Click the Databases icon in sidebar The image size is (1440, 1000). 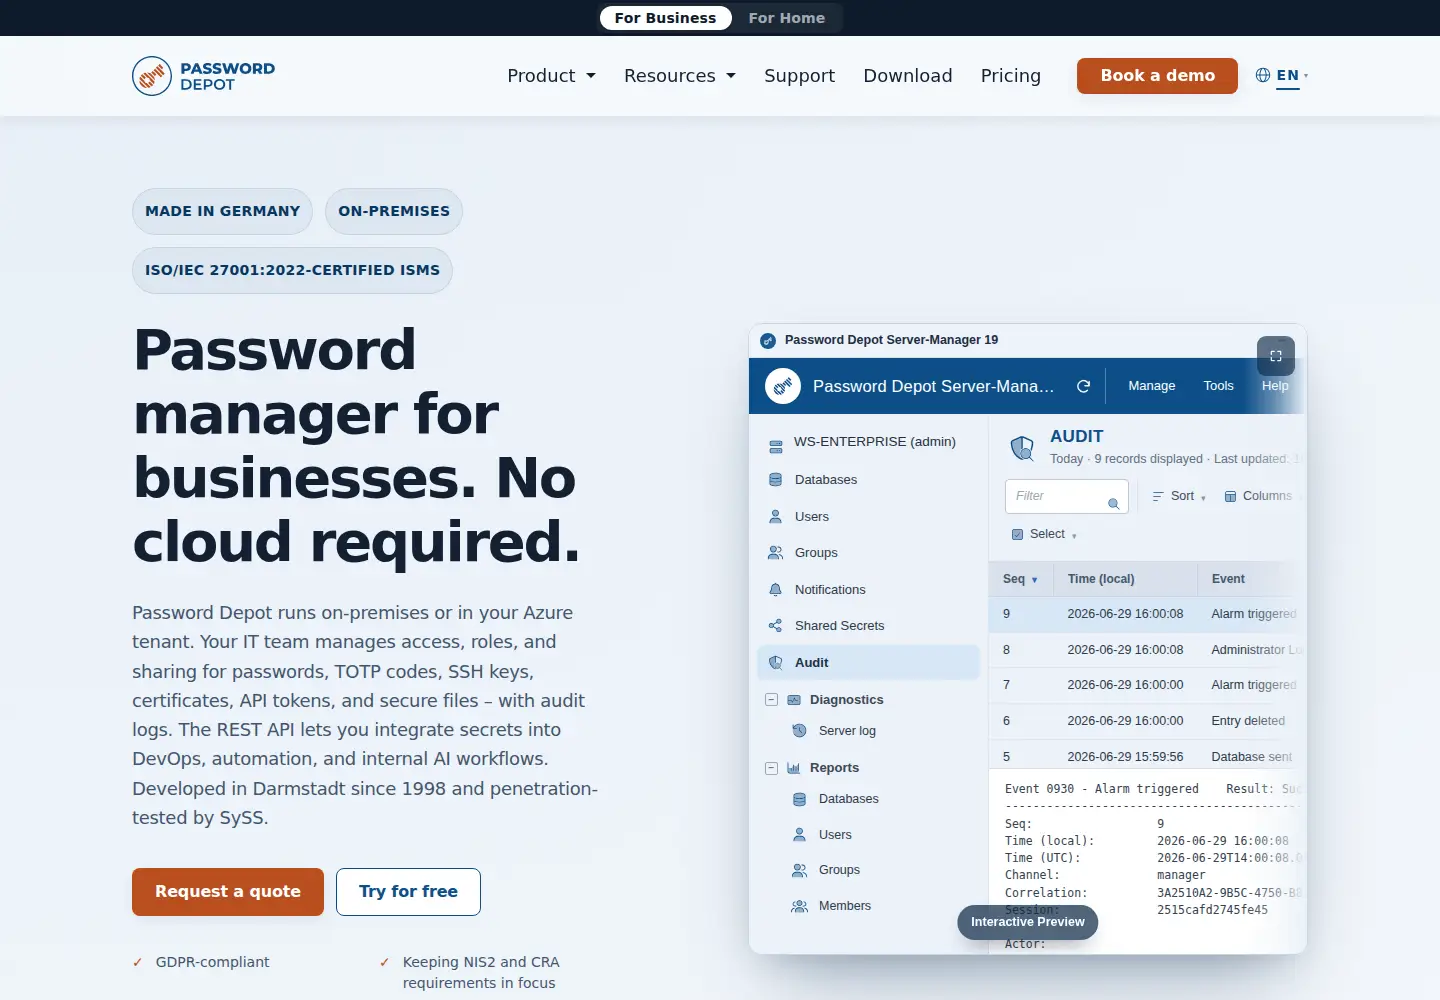pyautogui.click(x=775, y=480)
